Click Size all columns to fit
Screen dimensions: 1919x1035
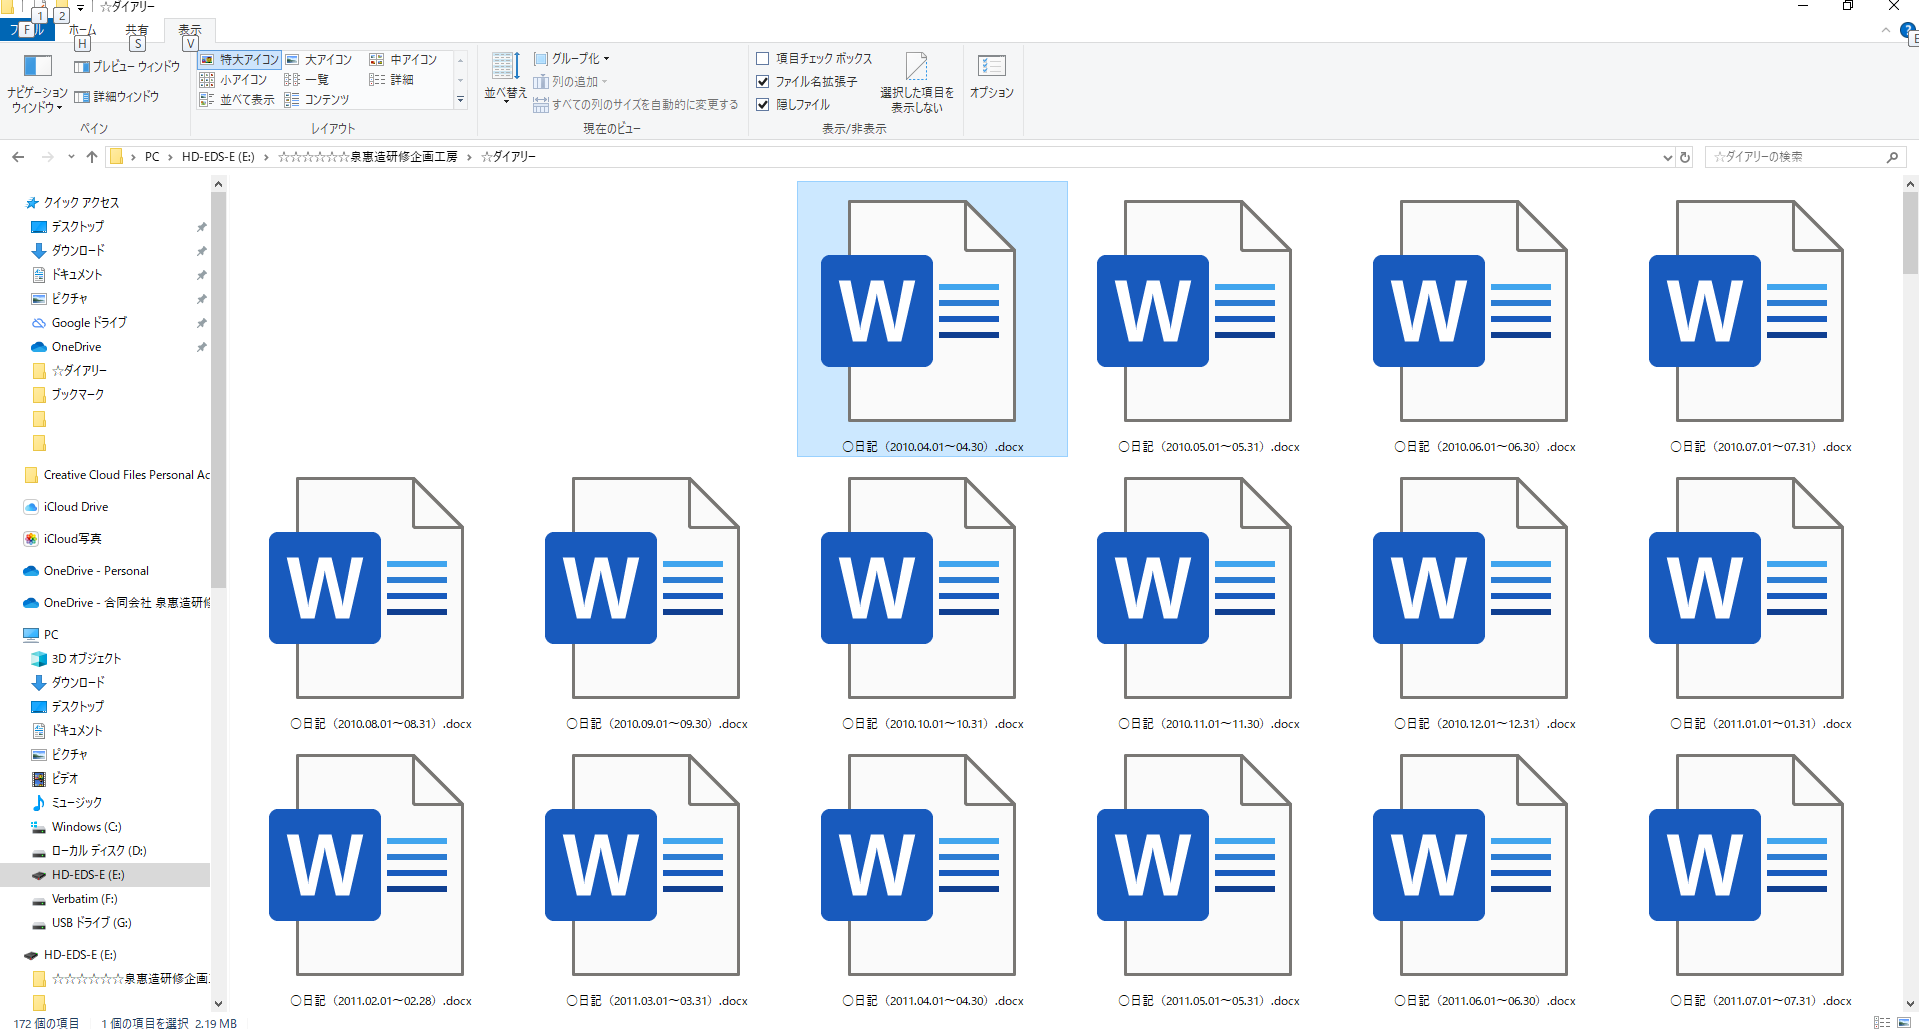[x=636, y=105]
